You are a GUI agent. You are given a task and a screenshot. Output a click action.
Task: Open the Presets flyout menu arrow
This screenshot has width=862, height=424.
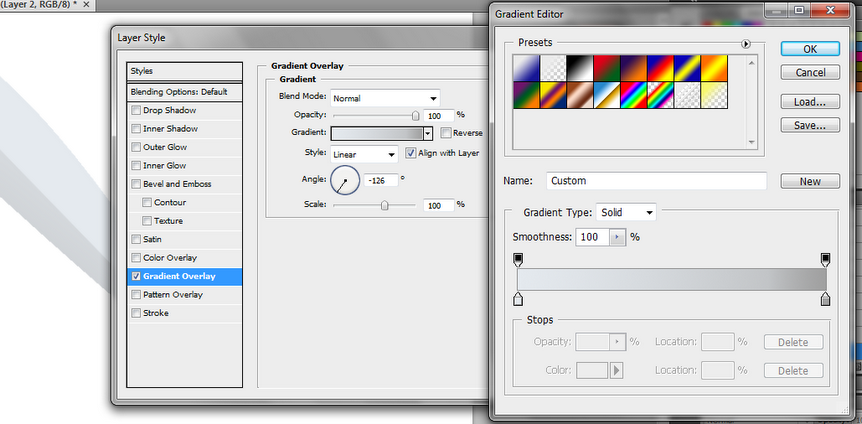[x=745, y=43]
